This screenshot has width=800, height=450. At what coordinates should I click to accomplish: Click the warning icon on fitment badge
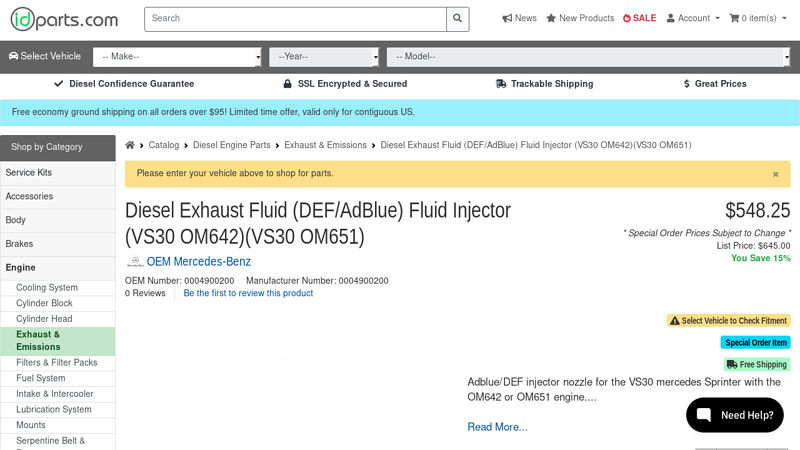pos(674,321)
